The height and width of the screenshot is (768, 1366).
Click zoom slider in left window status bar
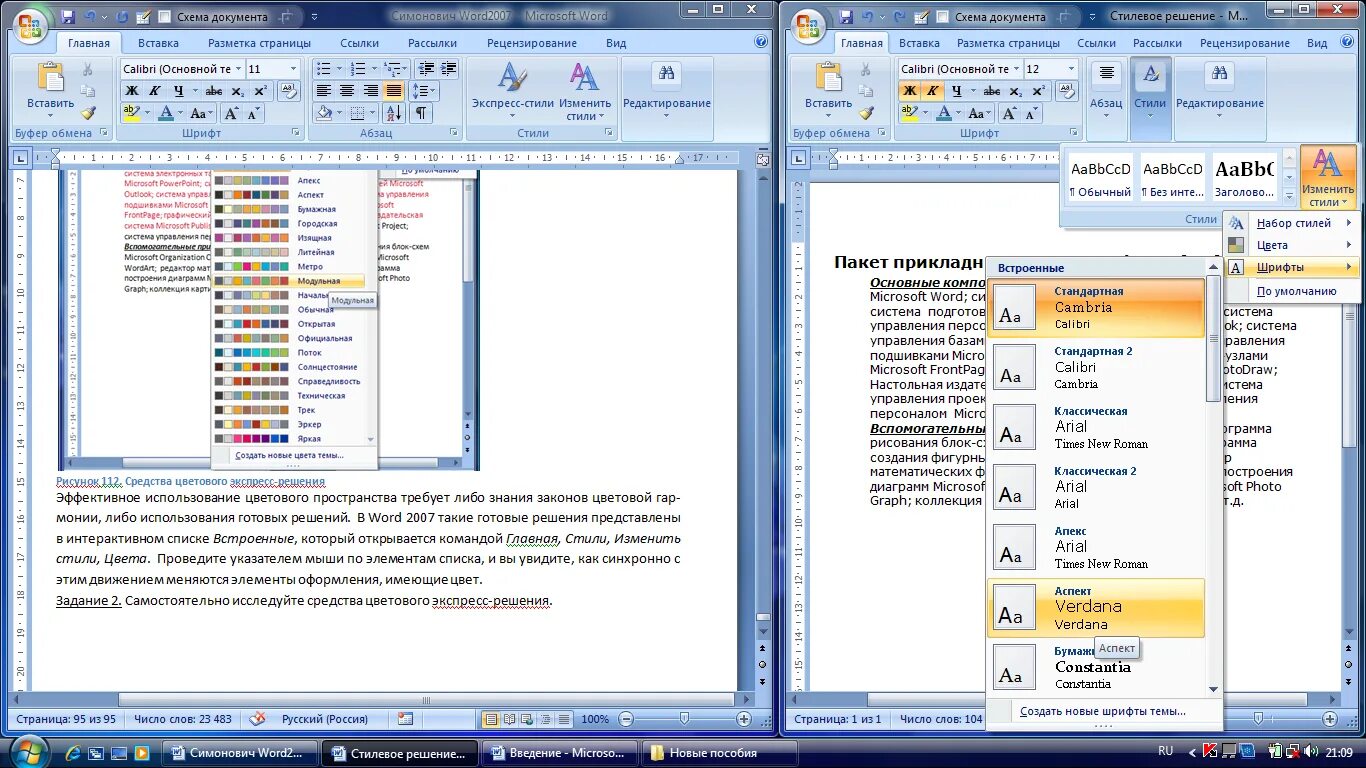[x=684, y=719]
